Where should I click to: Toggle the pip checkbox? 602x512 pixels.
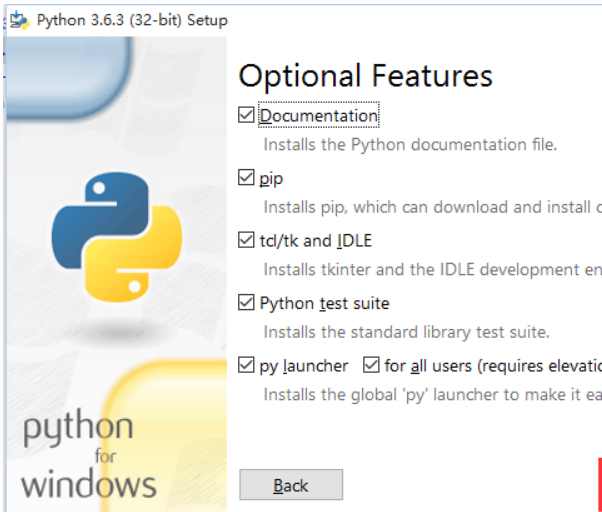click(x=247, y=178)
